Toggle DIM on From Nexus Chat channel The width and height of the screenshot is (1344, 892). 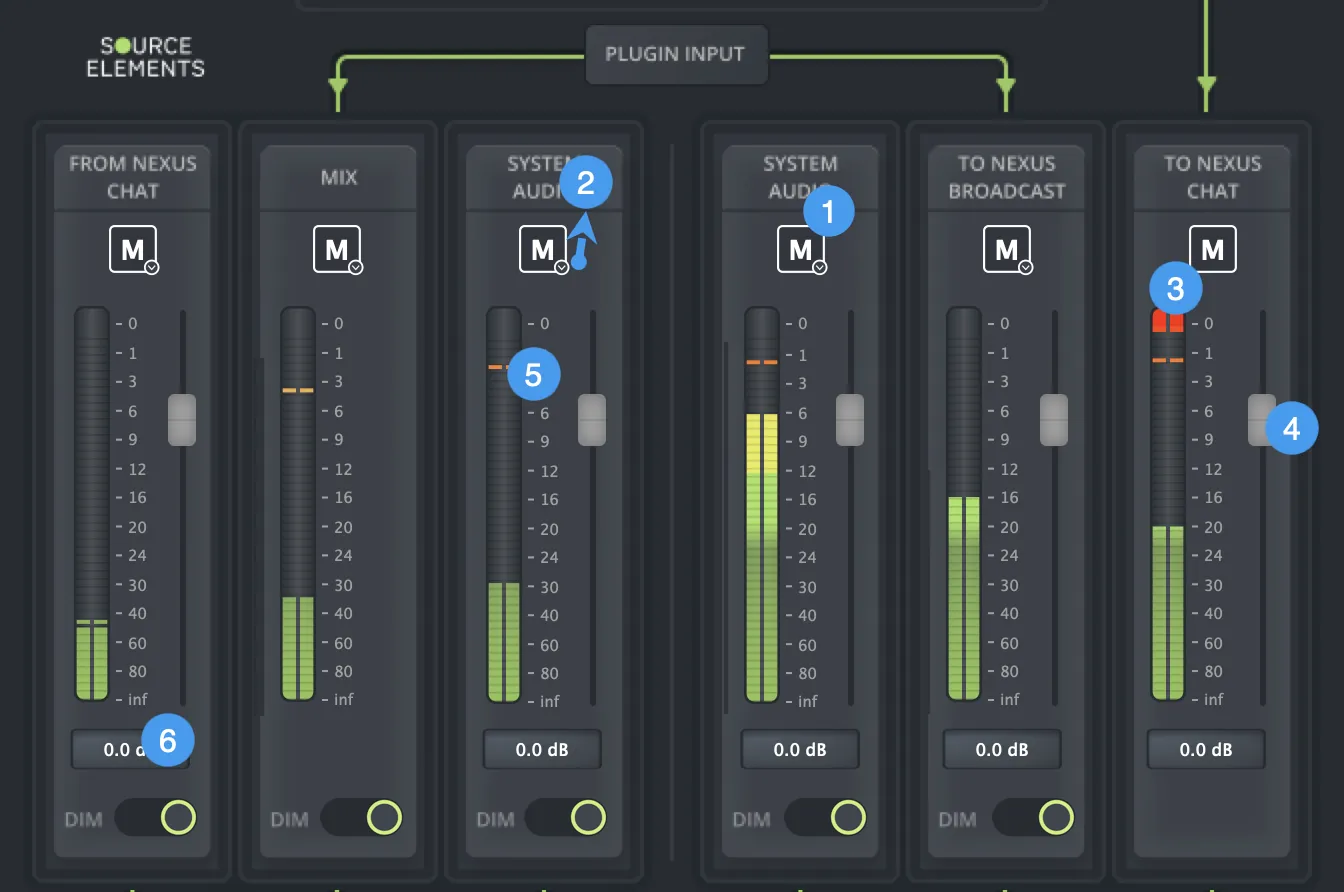pyautogui.click(x=156, y=818)
